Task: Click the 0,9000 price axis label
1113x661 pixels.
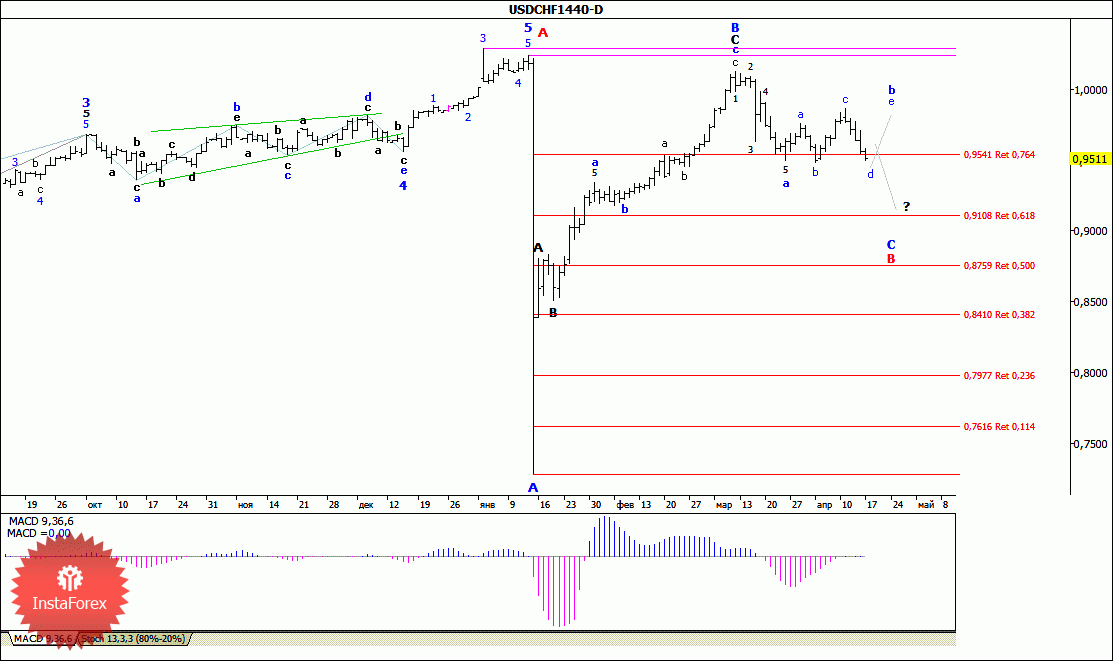Action: pyautogui.click(x=1091, y=231)
